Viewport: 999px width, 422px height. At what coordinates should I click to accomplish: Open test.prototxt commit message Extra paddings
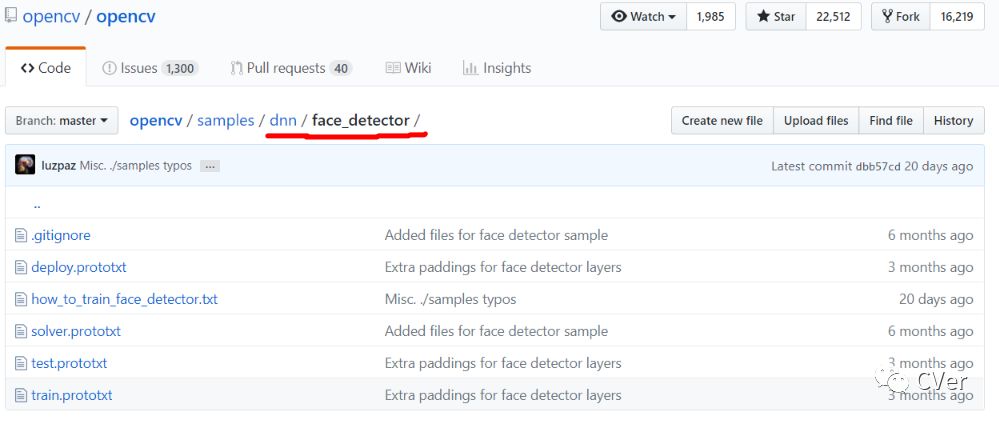503,363
